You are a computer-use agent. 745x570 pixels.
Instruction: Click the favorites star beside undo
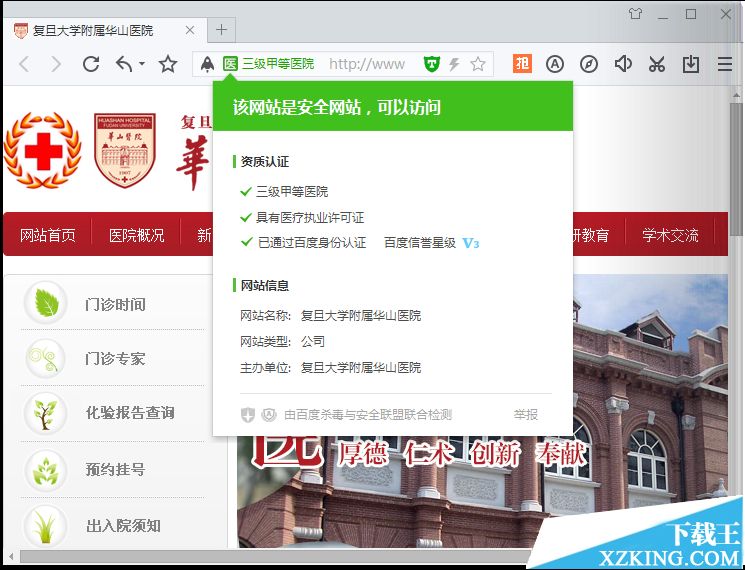pos(168,64)
